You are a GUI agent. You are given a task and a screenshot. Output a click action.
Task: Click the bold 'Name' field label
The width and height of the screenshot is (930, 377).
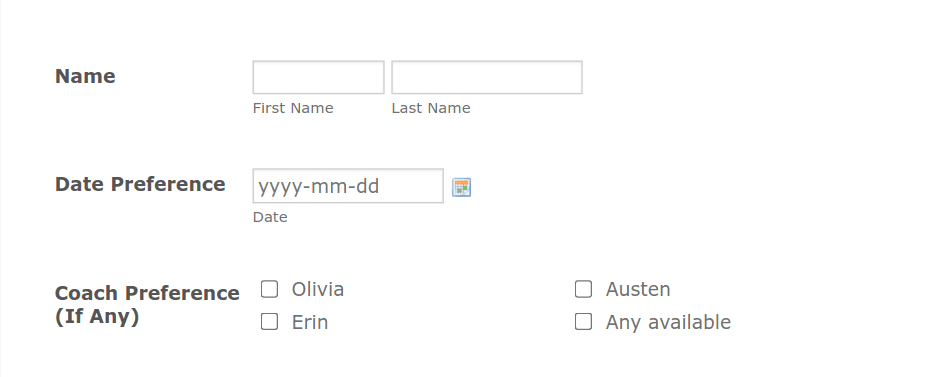85,76
